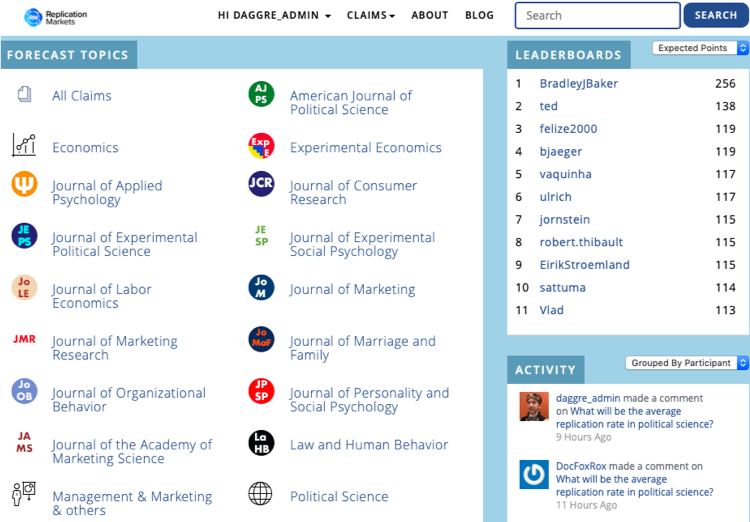This screenshot has height=522, width=750.
Task: Open the ABOUT page
Action: point(430,15)
